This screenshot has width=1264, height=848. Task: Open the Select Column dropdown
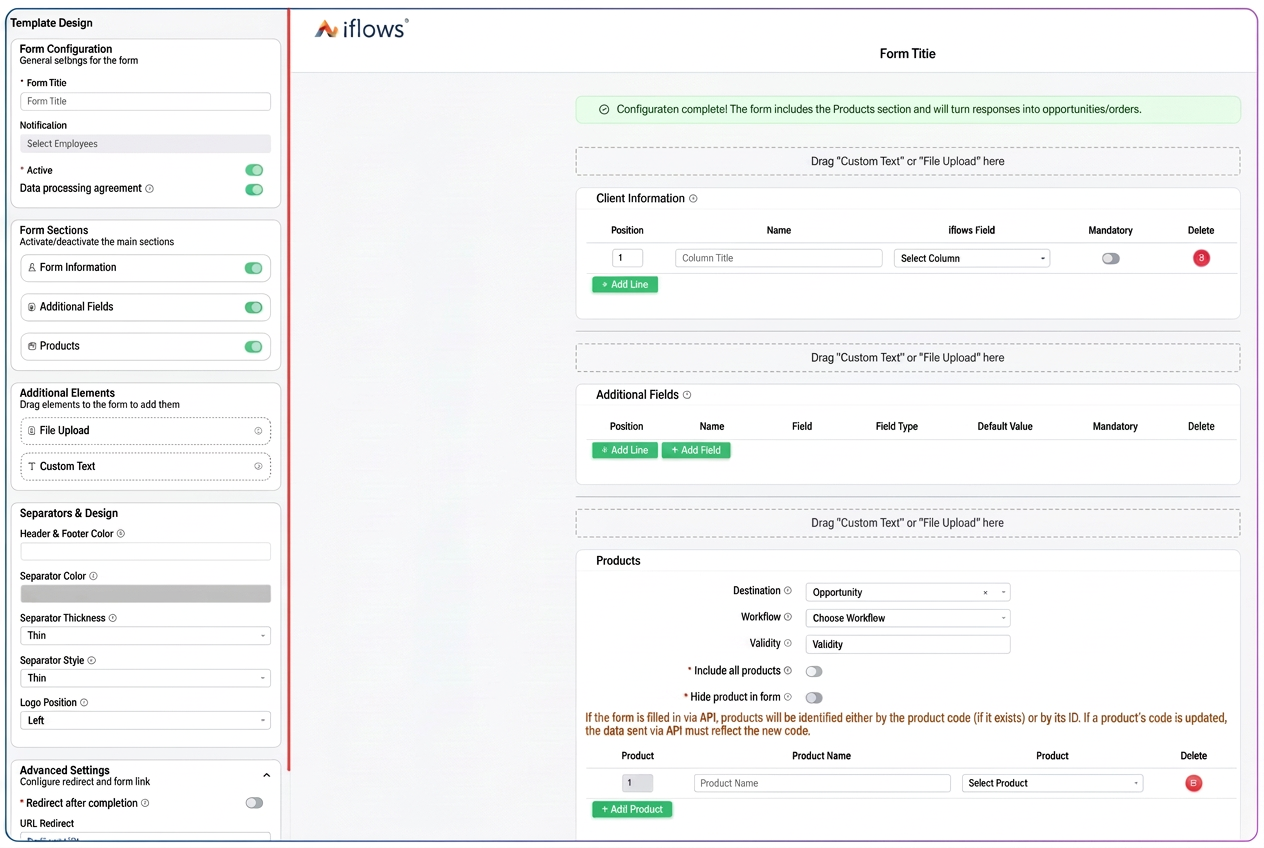click(972, 258)
